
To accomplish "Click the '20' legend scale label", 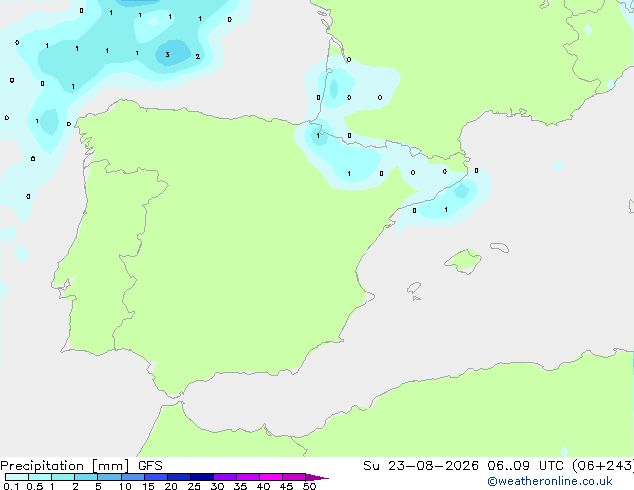I will [x=171, y=486].
